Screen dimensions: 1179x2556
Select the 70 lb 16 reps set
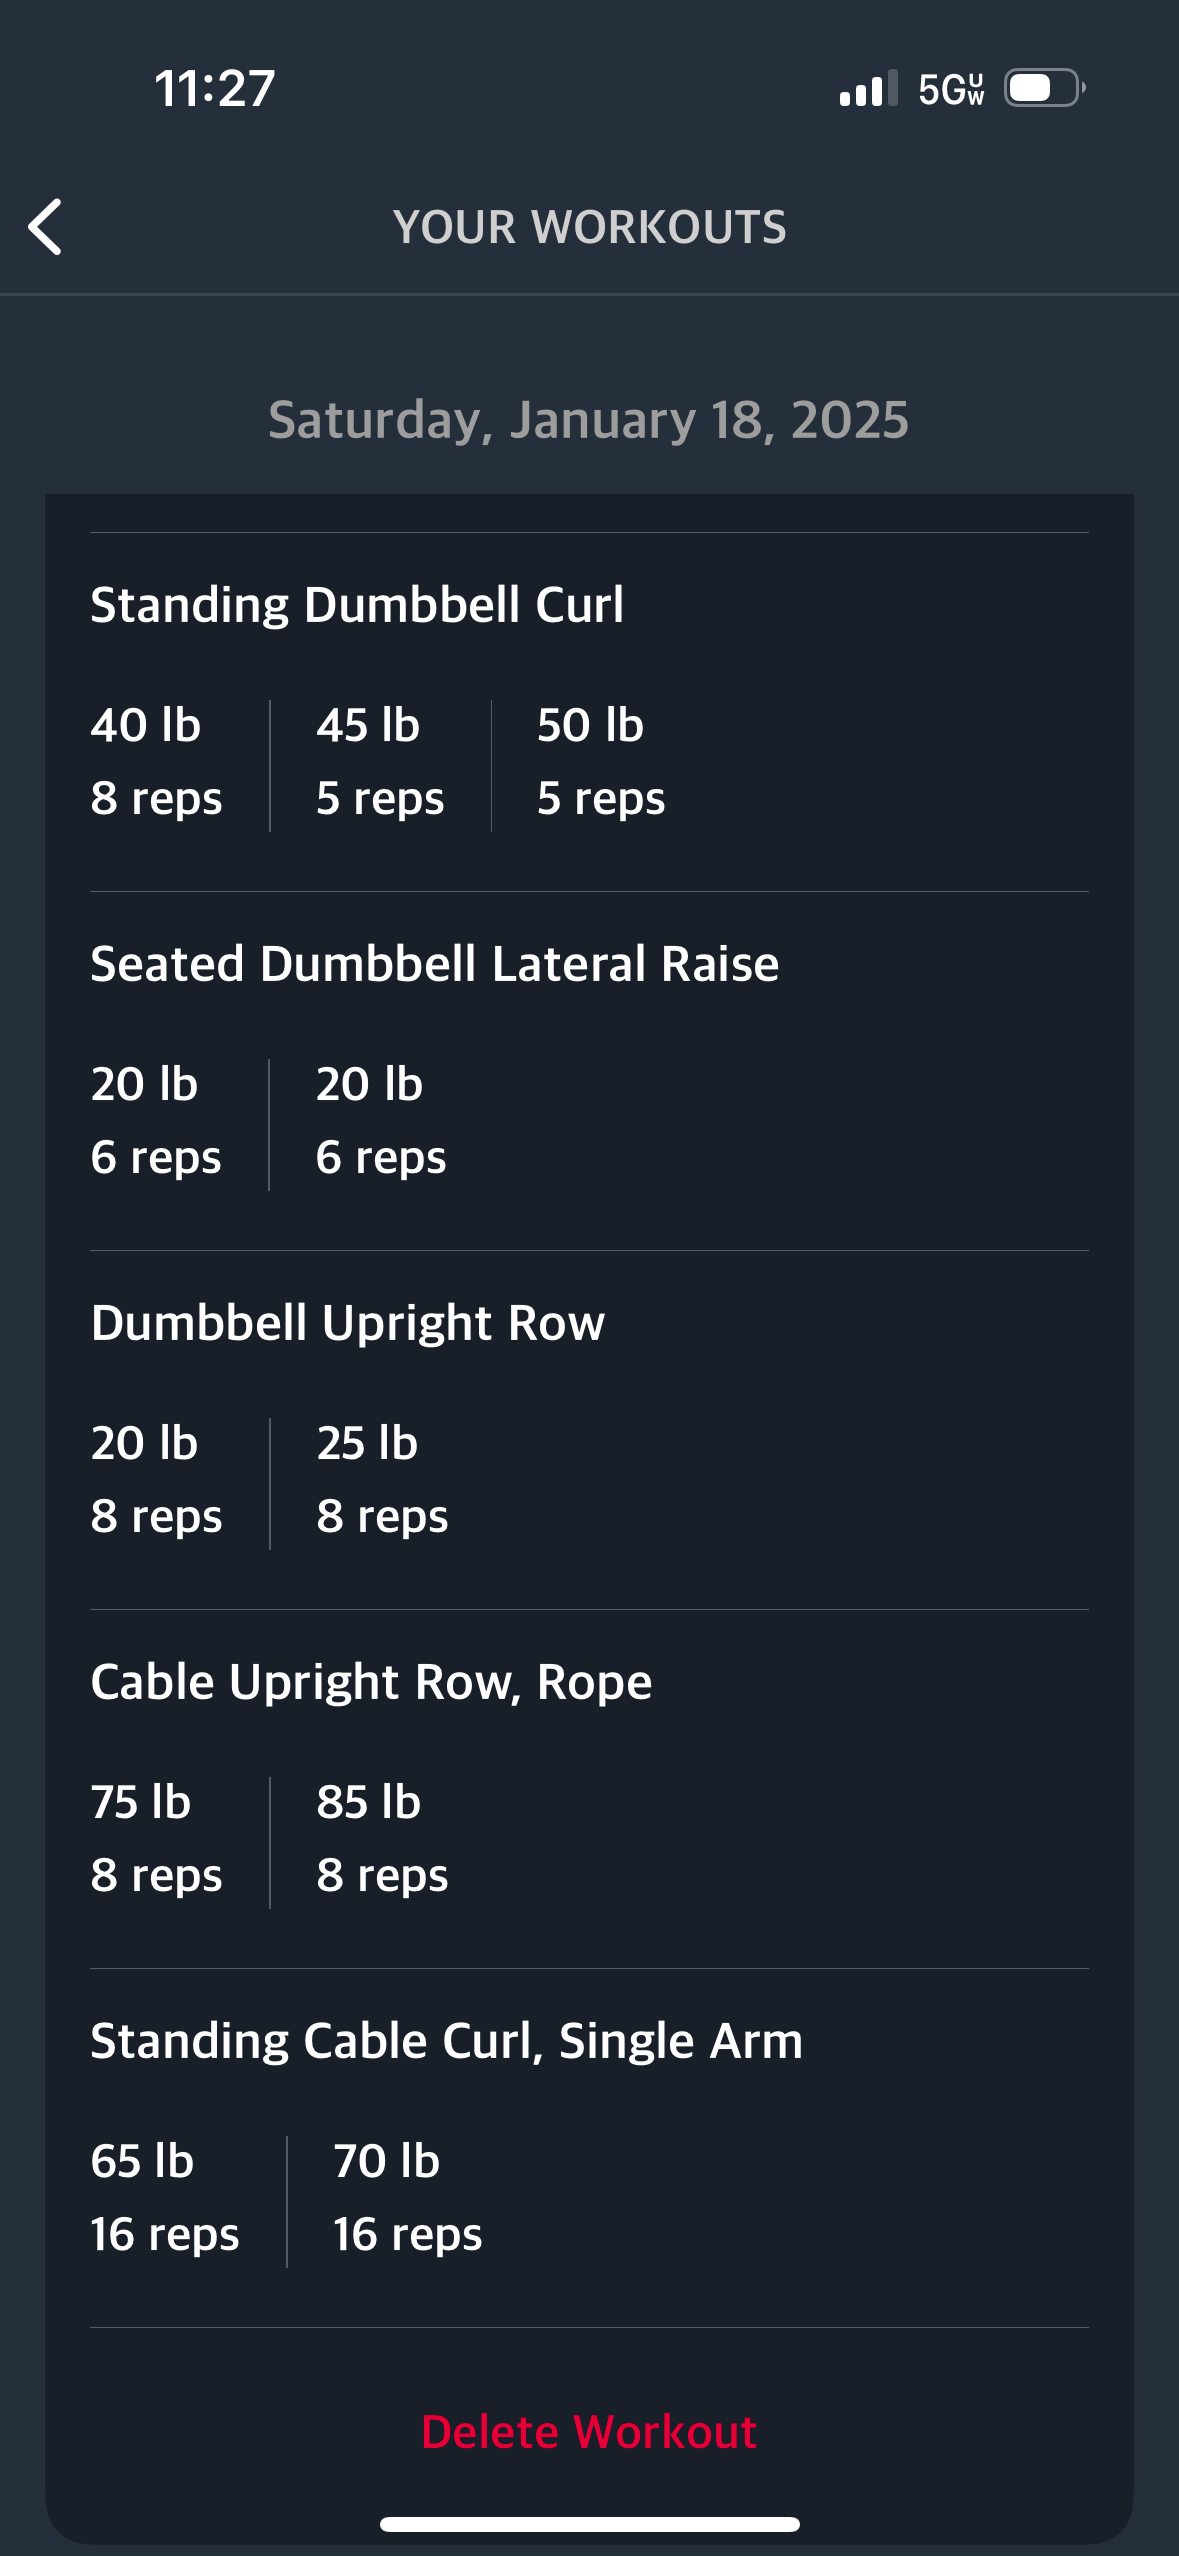click(x=407, y=2197)
